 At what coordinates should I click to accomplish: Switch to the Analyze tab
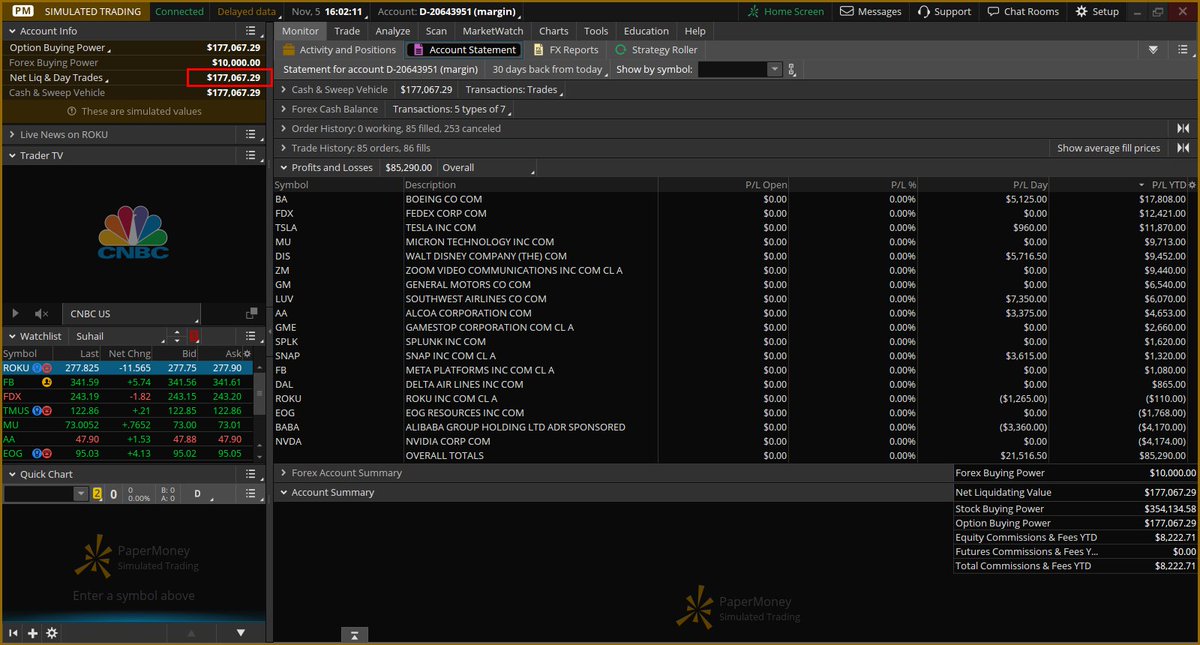click(393, 31)
